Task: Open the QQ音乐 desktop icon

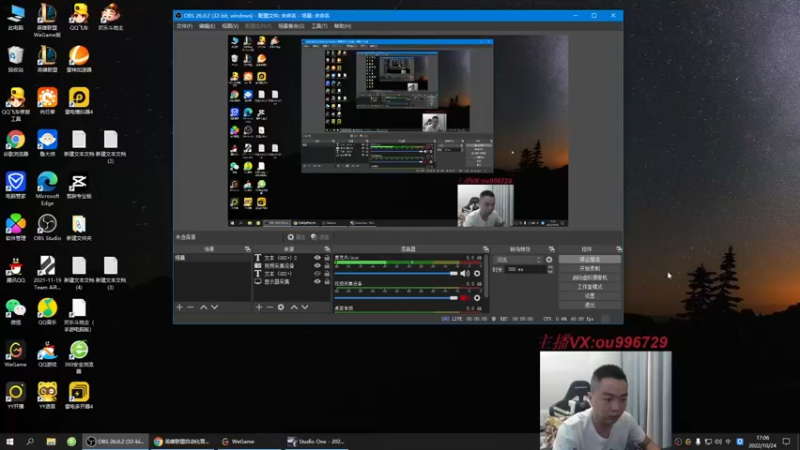Action: pos(47,312)
